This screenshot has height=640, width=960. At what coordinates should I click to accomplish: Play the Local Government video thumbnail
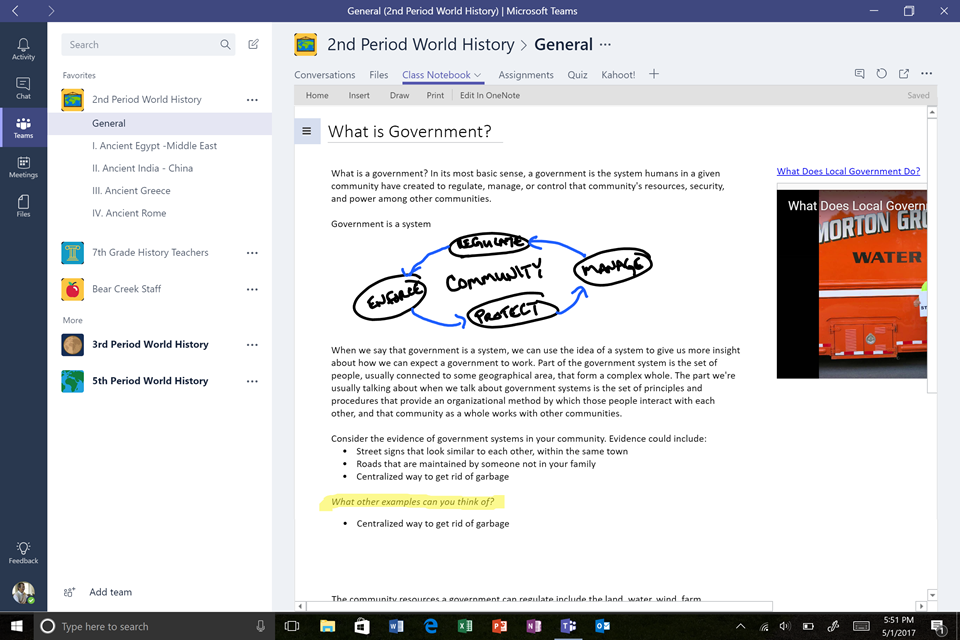(851, 284)
